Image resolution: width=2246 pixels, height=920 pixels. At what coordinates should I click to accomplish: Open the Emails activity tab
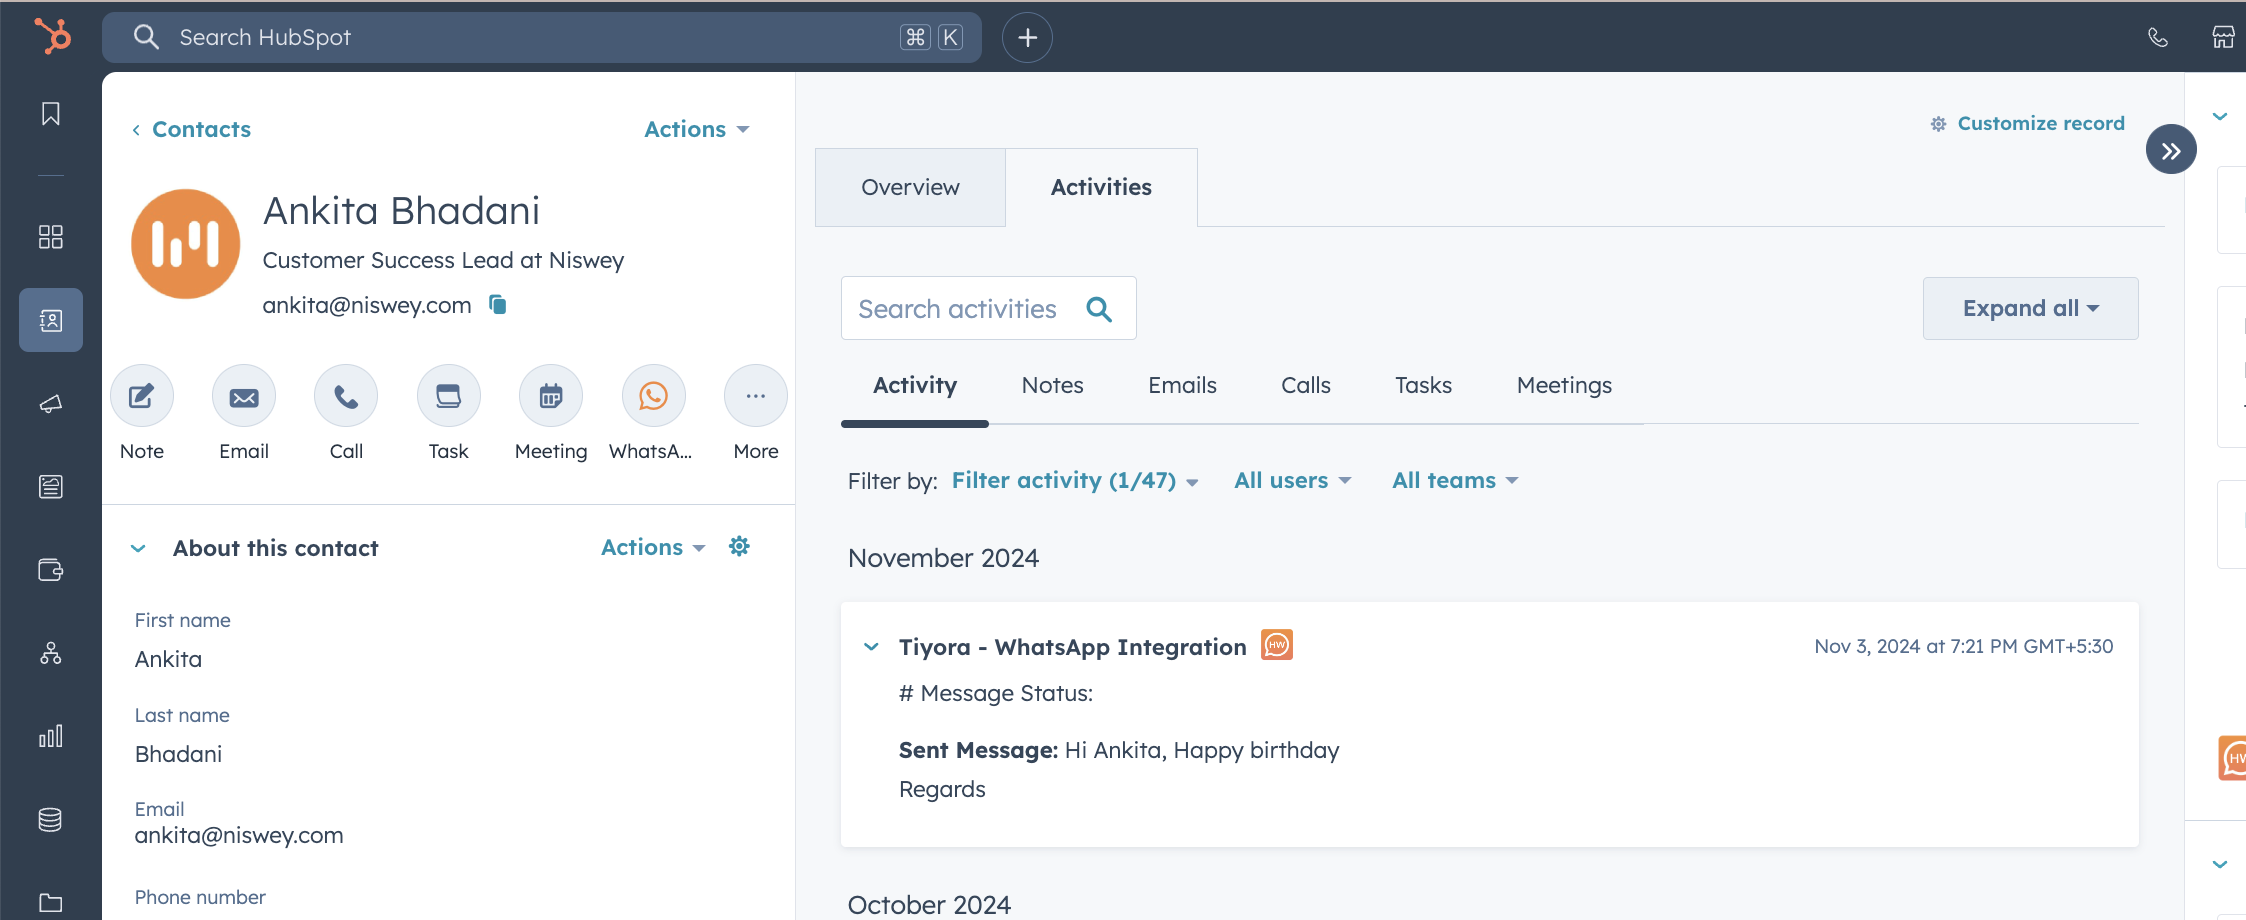coord(1181,385)
